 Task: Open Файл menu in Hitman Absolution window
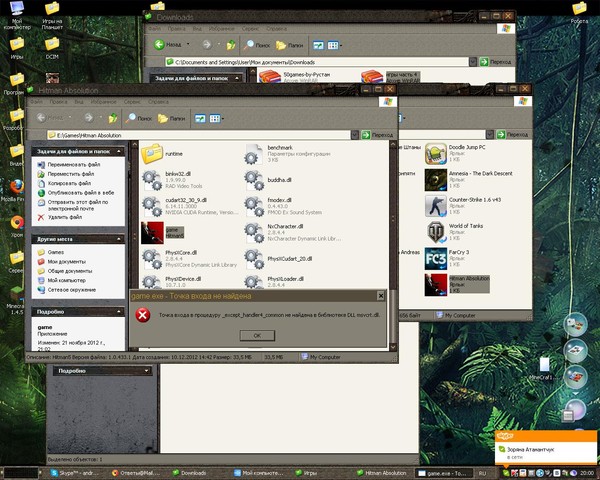pos(36,102)
